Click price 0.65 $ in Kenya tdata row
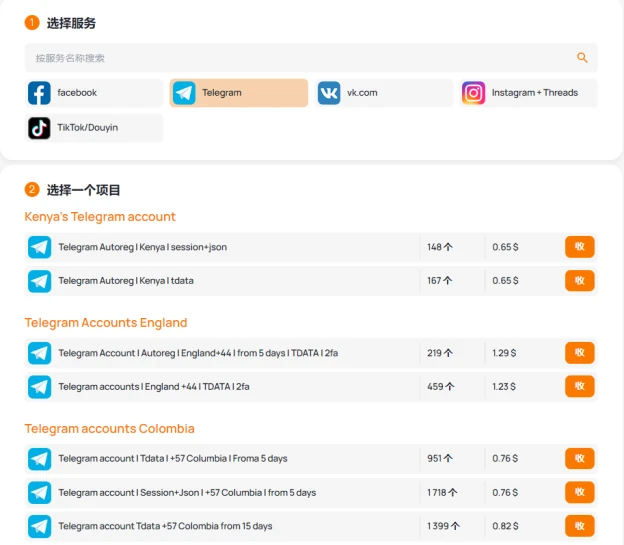 click(x=505, y=281)
